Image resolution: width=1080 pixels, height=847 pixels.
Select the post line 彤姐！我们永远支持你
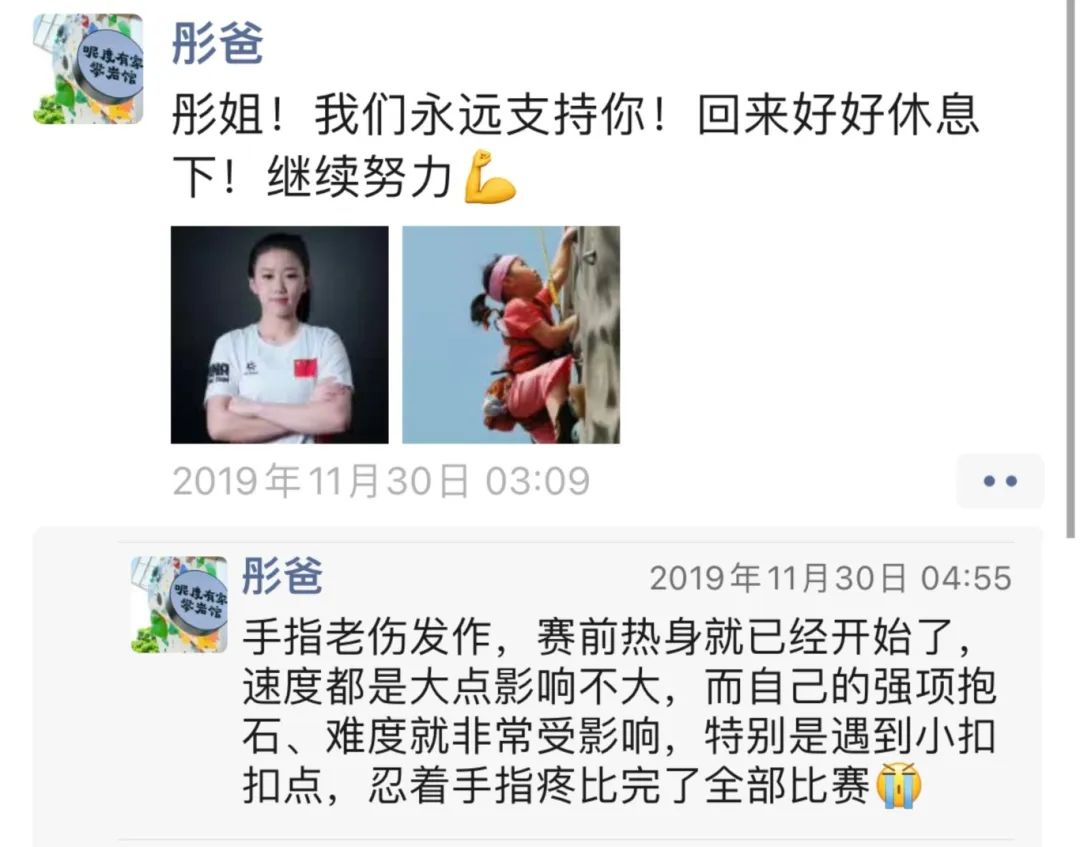point(575,114)
